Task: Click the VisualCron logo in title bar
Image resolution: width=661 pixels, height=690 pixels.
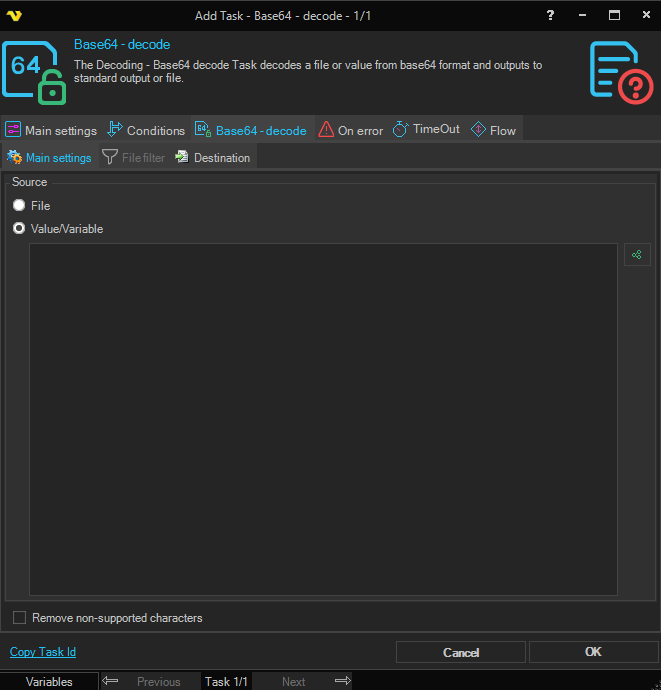Action: pyautogui.click(x=15, y=15)
